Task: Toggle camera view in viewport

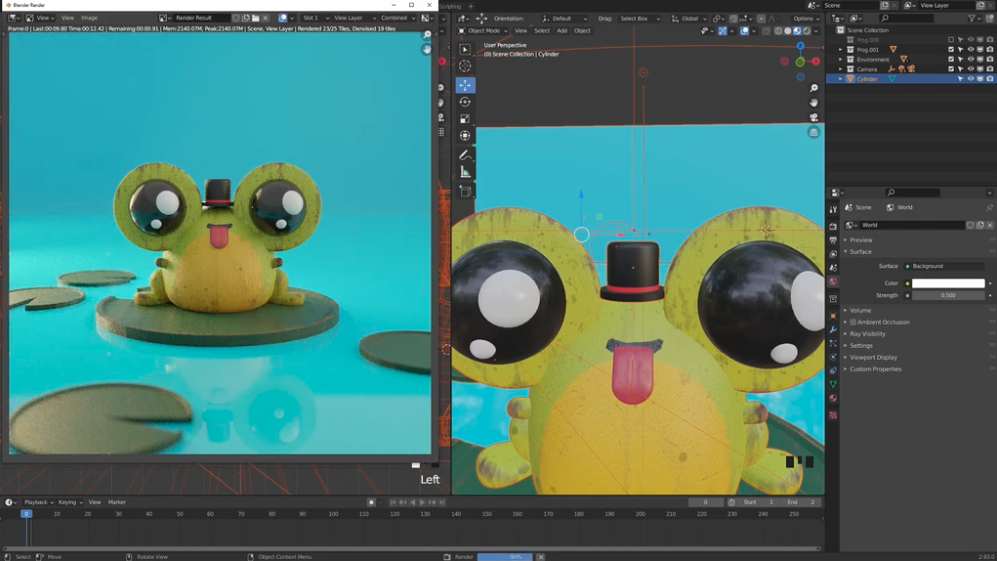Action: [814, 117]
